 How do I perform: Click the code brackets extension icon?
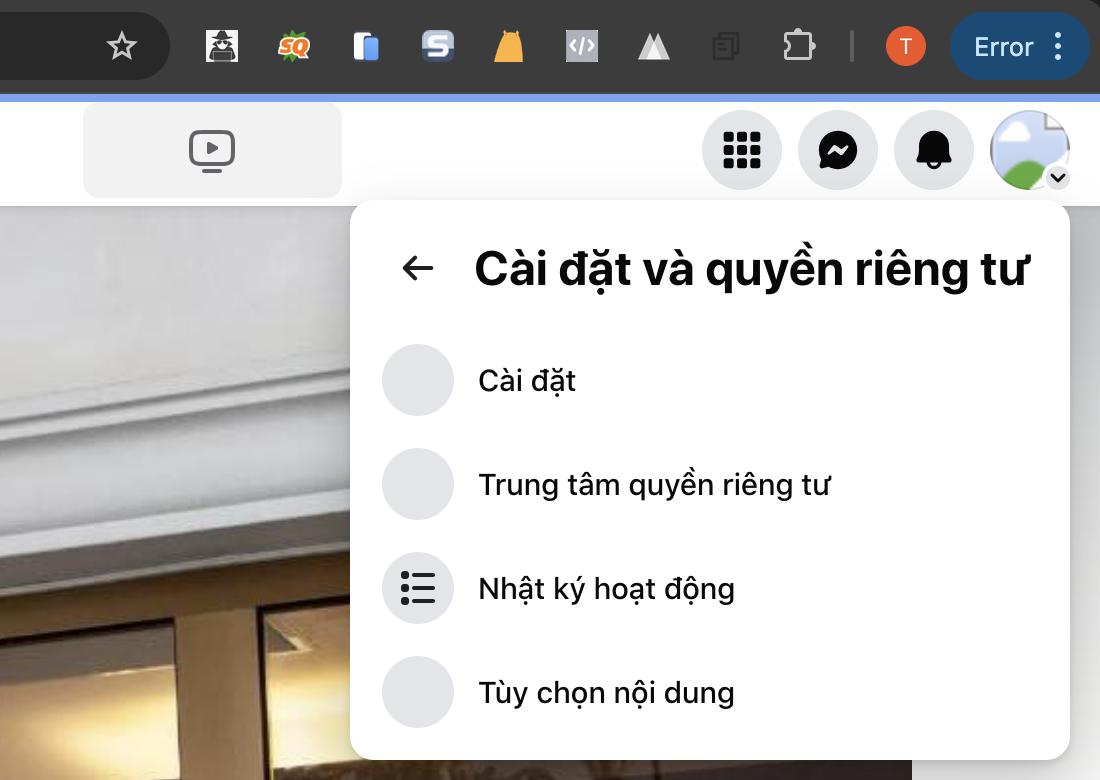pyautogui.click(x=582, y=46)
